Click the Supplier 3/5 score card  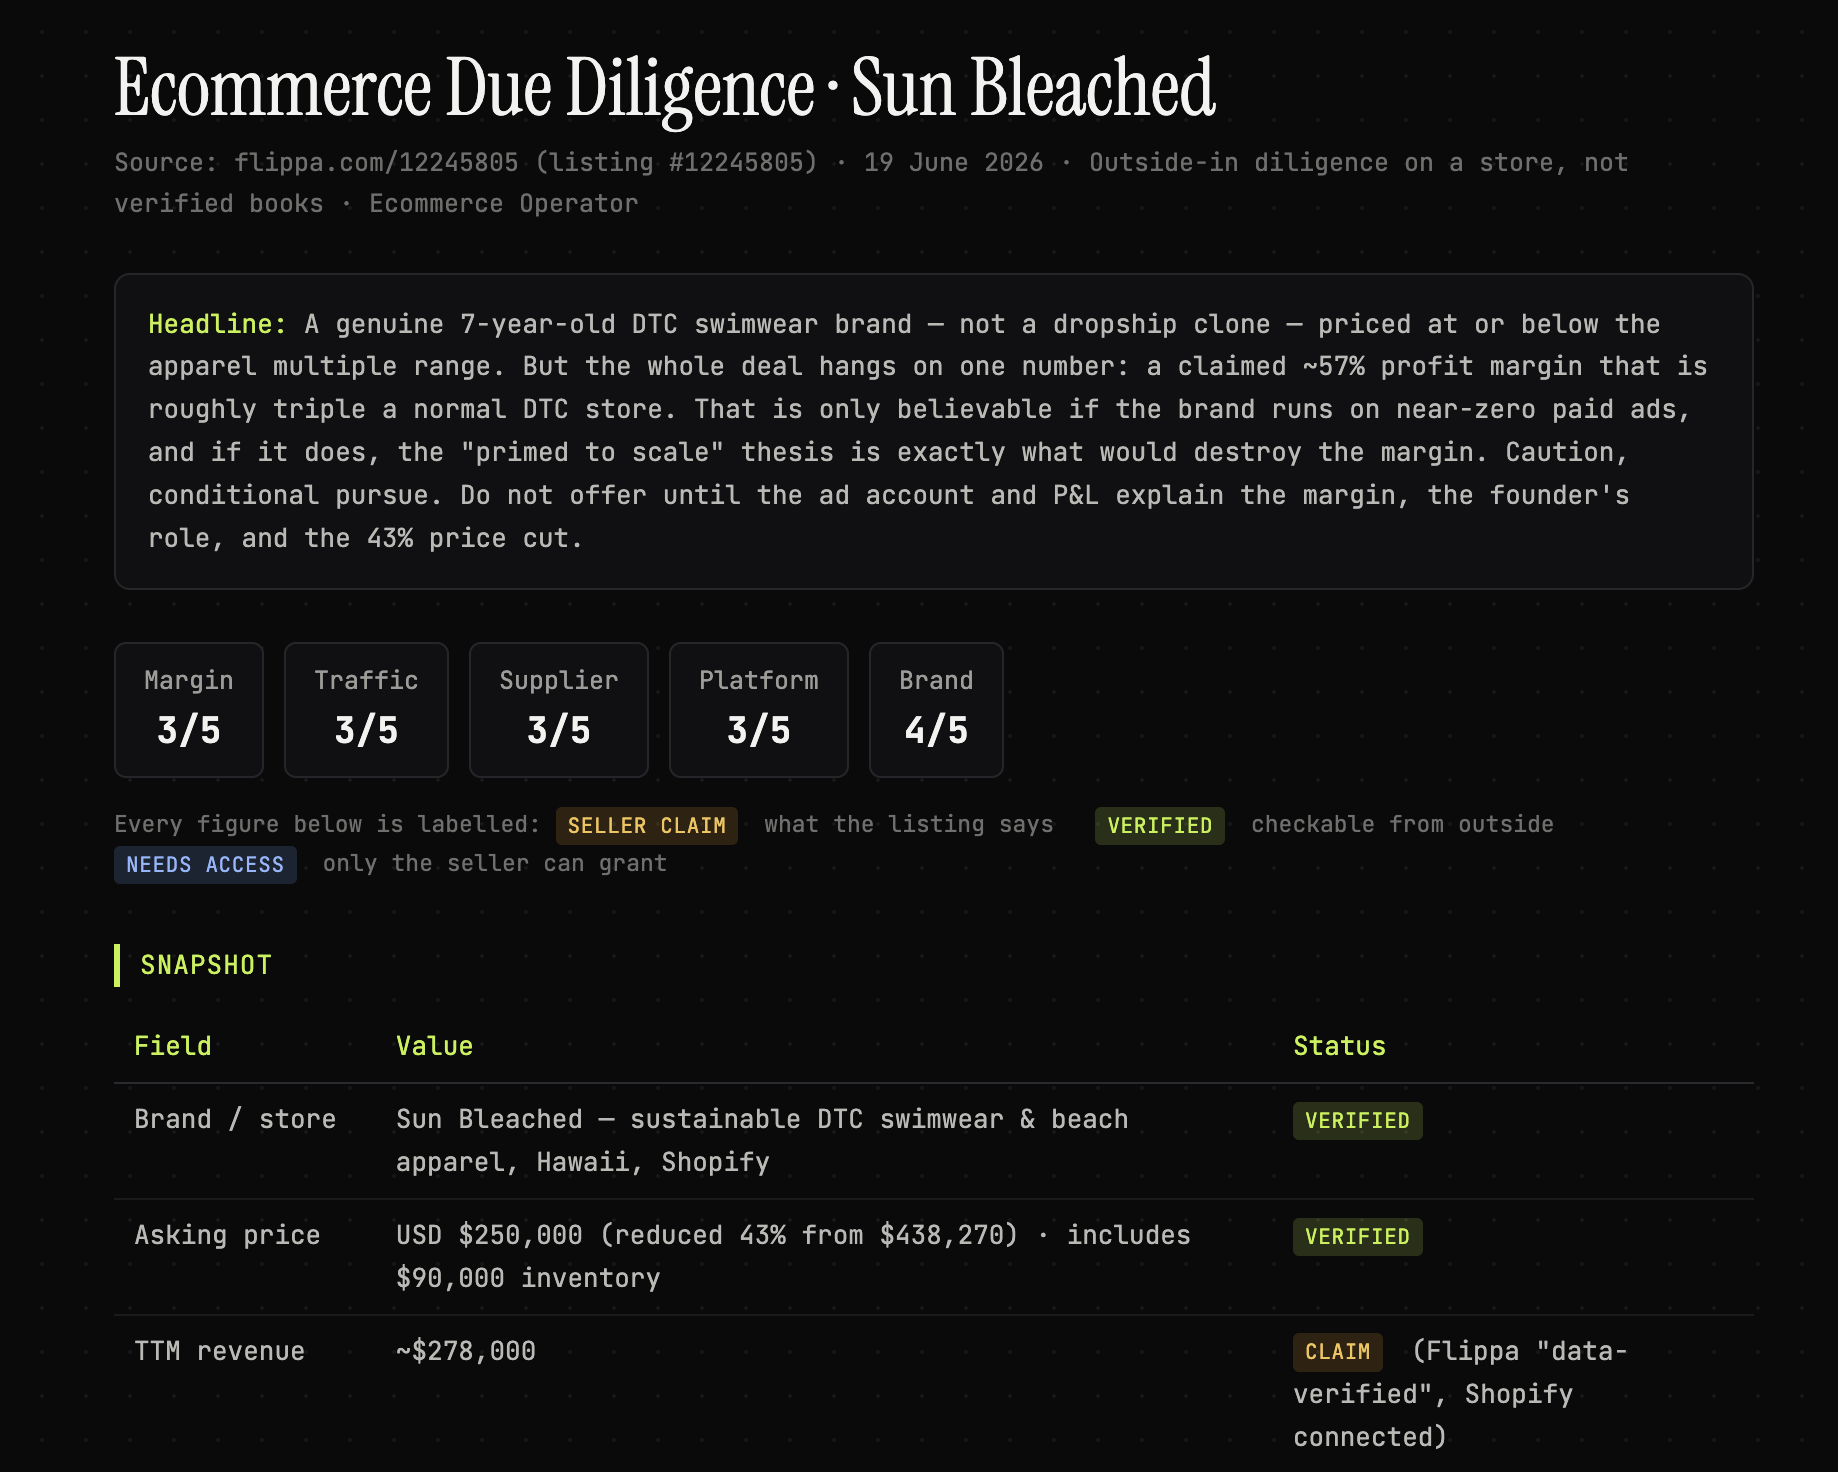(x=559, y=710)
